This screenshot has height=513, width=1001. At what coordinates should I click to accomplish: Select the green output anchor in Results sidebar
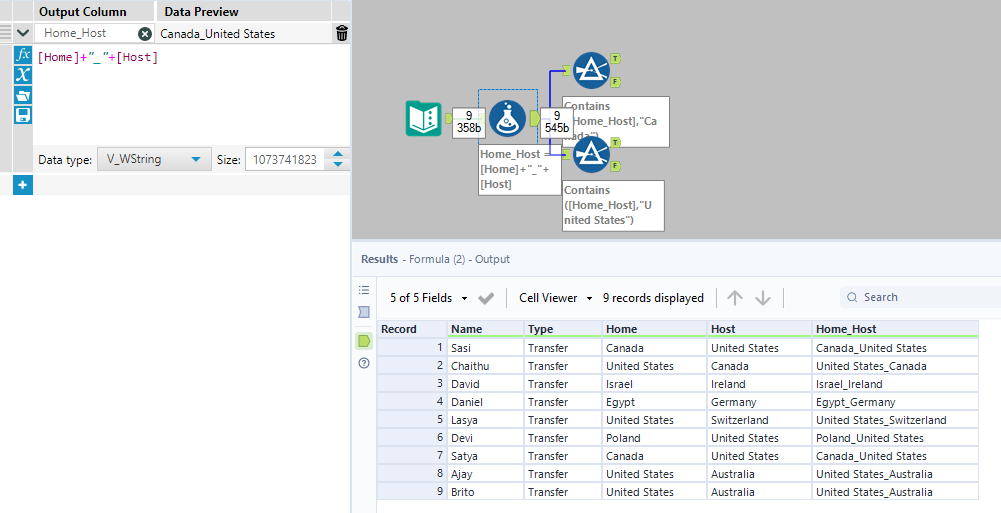(364, 341)
